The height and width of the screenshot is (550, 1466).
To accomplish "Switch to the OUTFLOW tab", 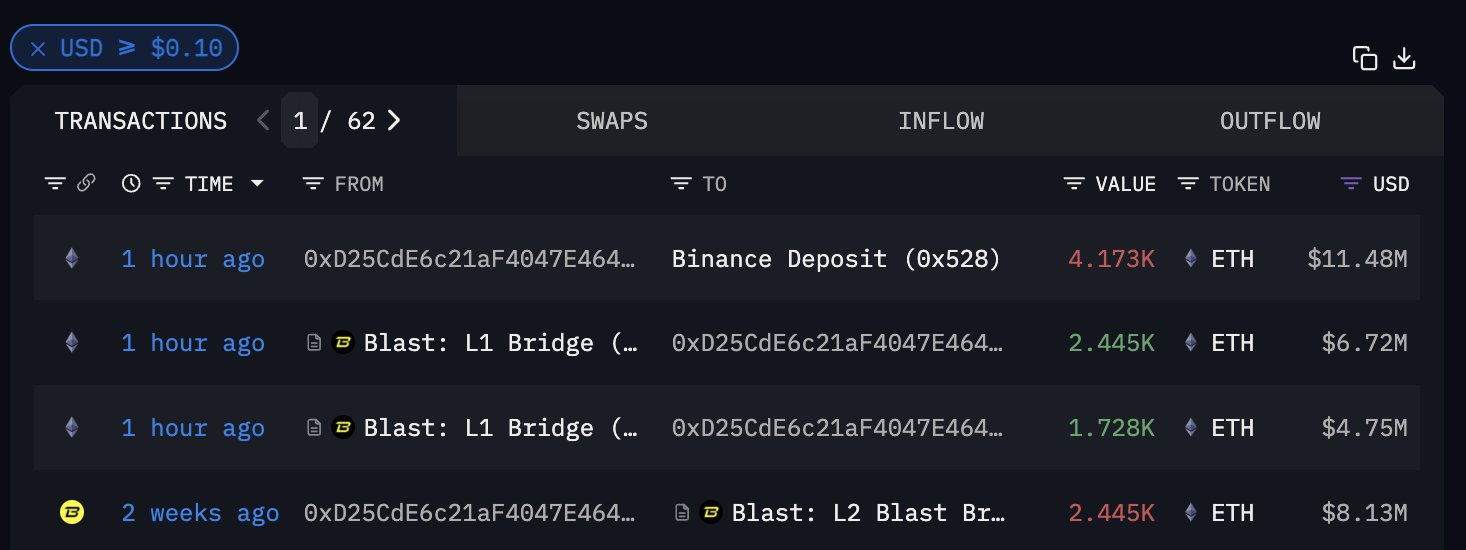I will [x=1270, y=121].
